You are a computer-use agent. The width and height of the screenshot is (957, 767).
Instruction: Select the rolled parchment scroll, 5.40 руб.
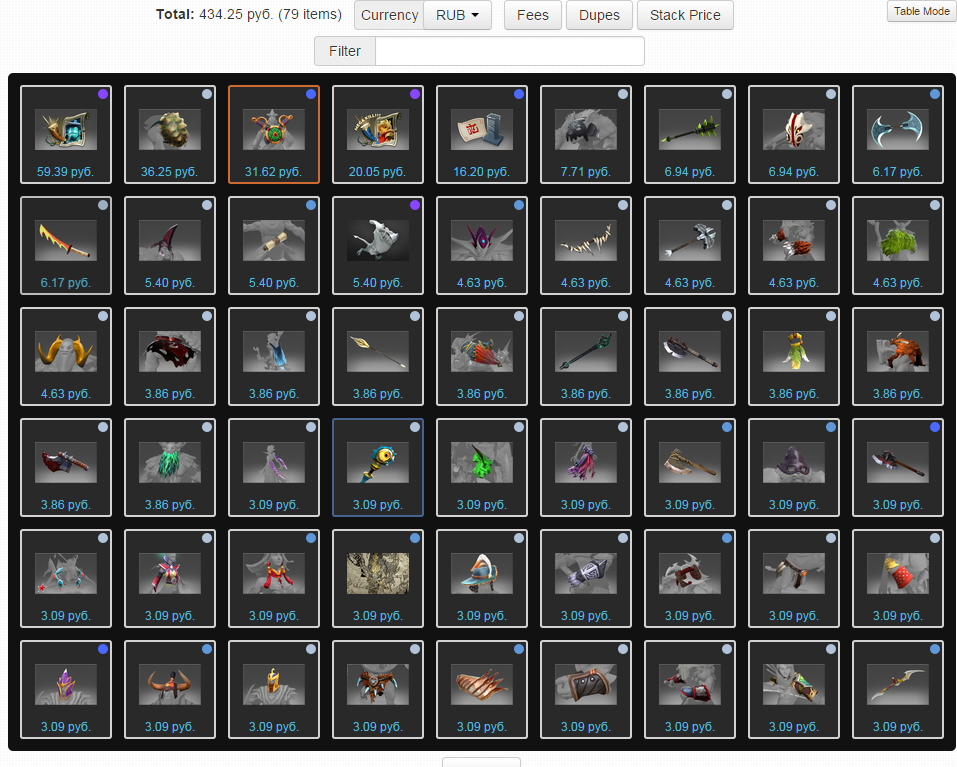(x=274, y=245)
